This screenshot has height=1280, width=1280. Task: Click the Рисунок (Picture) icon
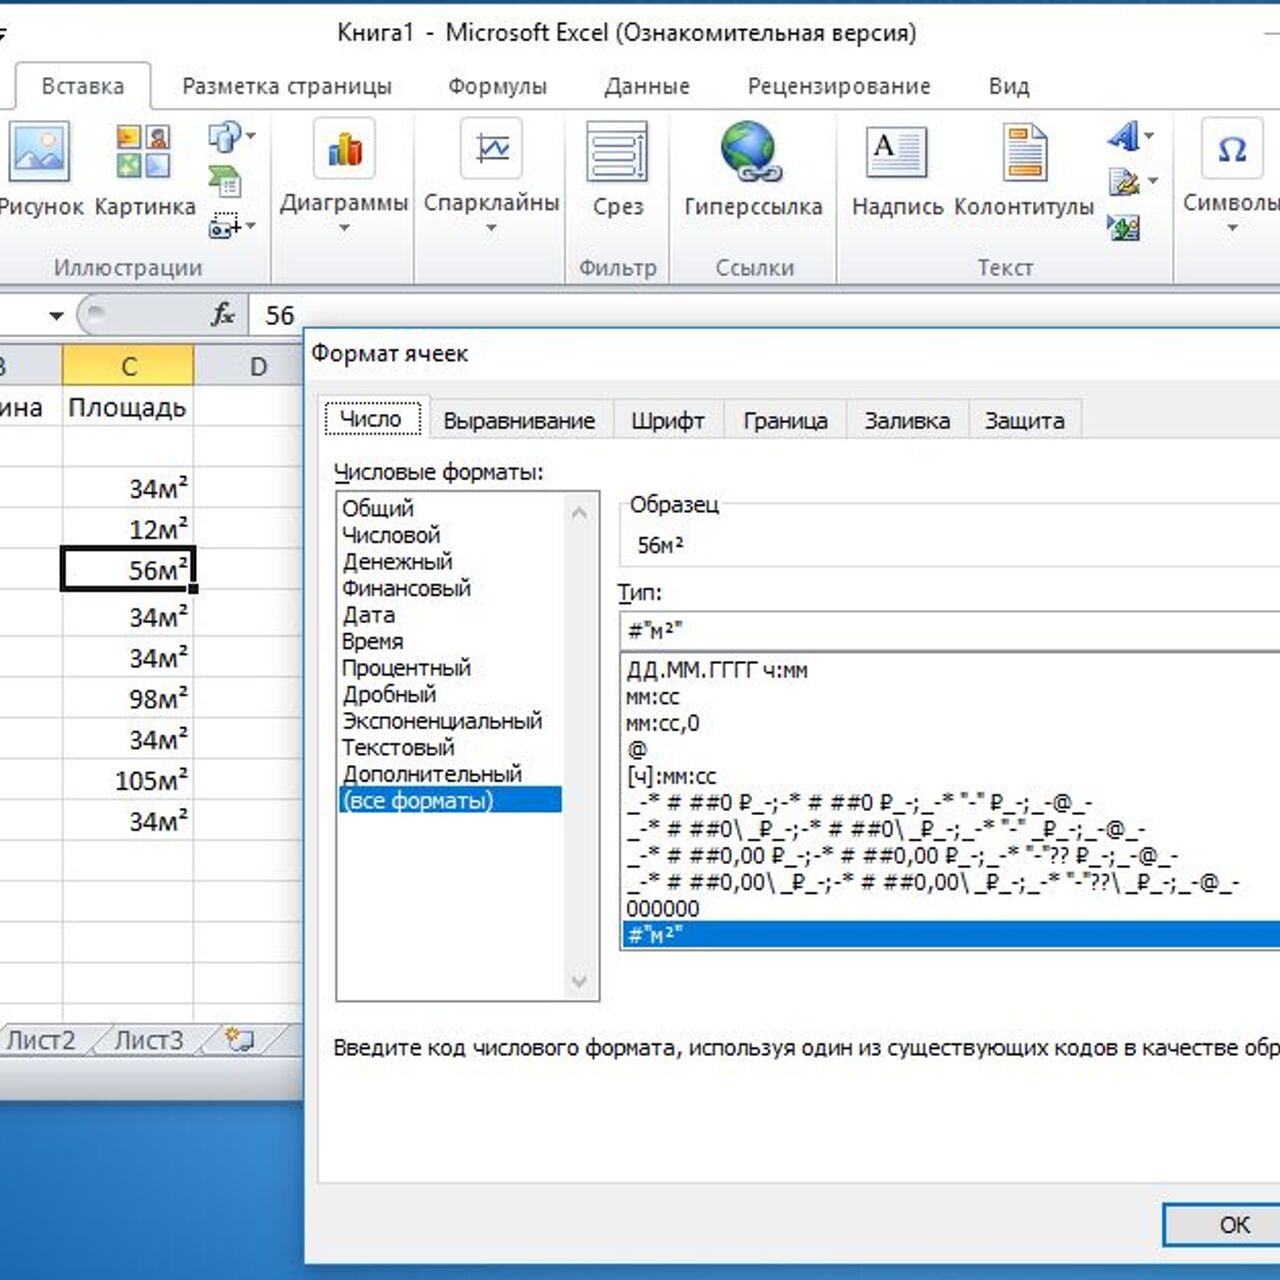point(40,152)
